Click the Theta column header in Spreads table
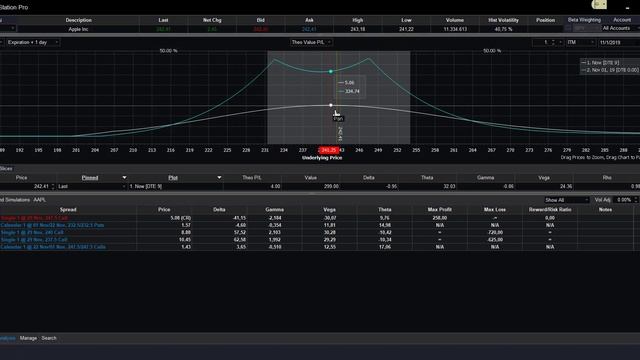Viewport: 640px width, 360px height. (384, 210)
